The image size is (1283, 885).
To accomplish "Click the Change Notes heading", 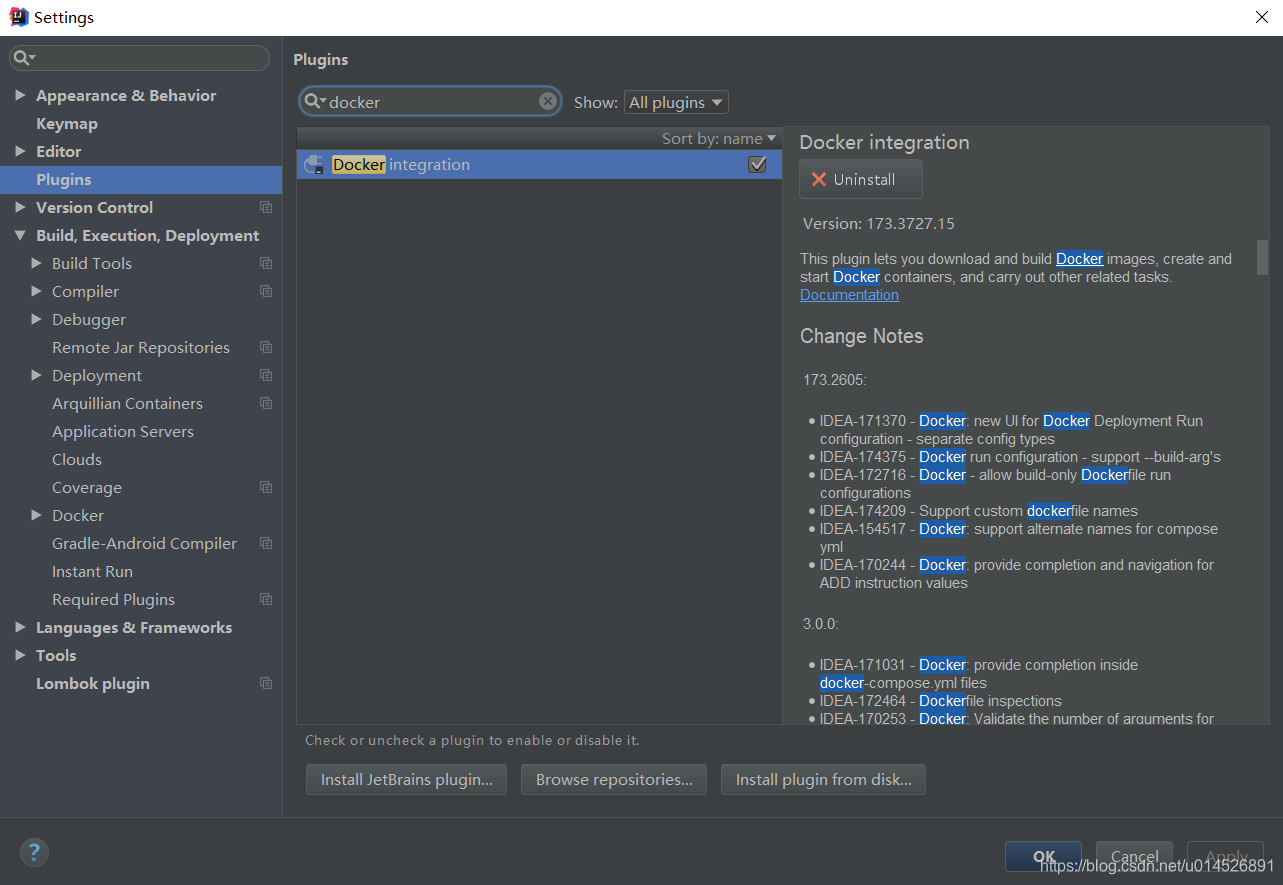I will [861, 336].
